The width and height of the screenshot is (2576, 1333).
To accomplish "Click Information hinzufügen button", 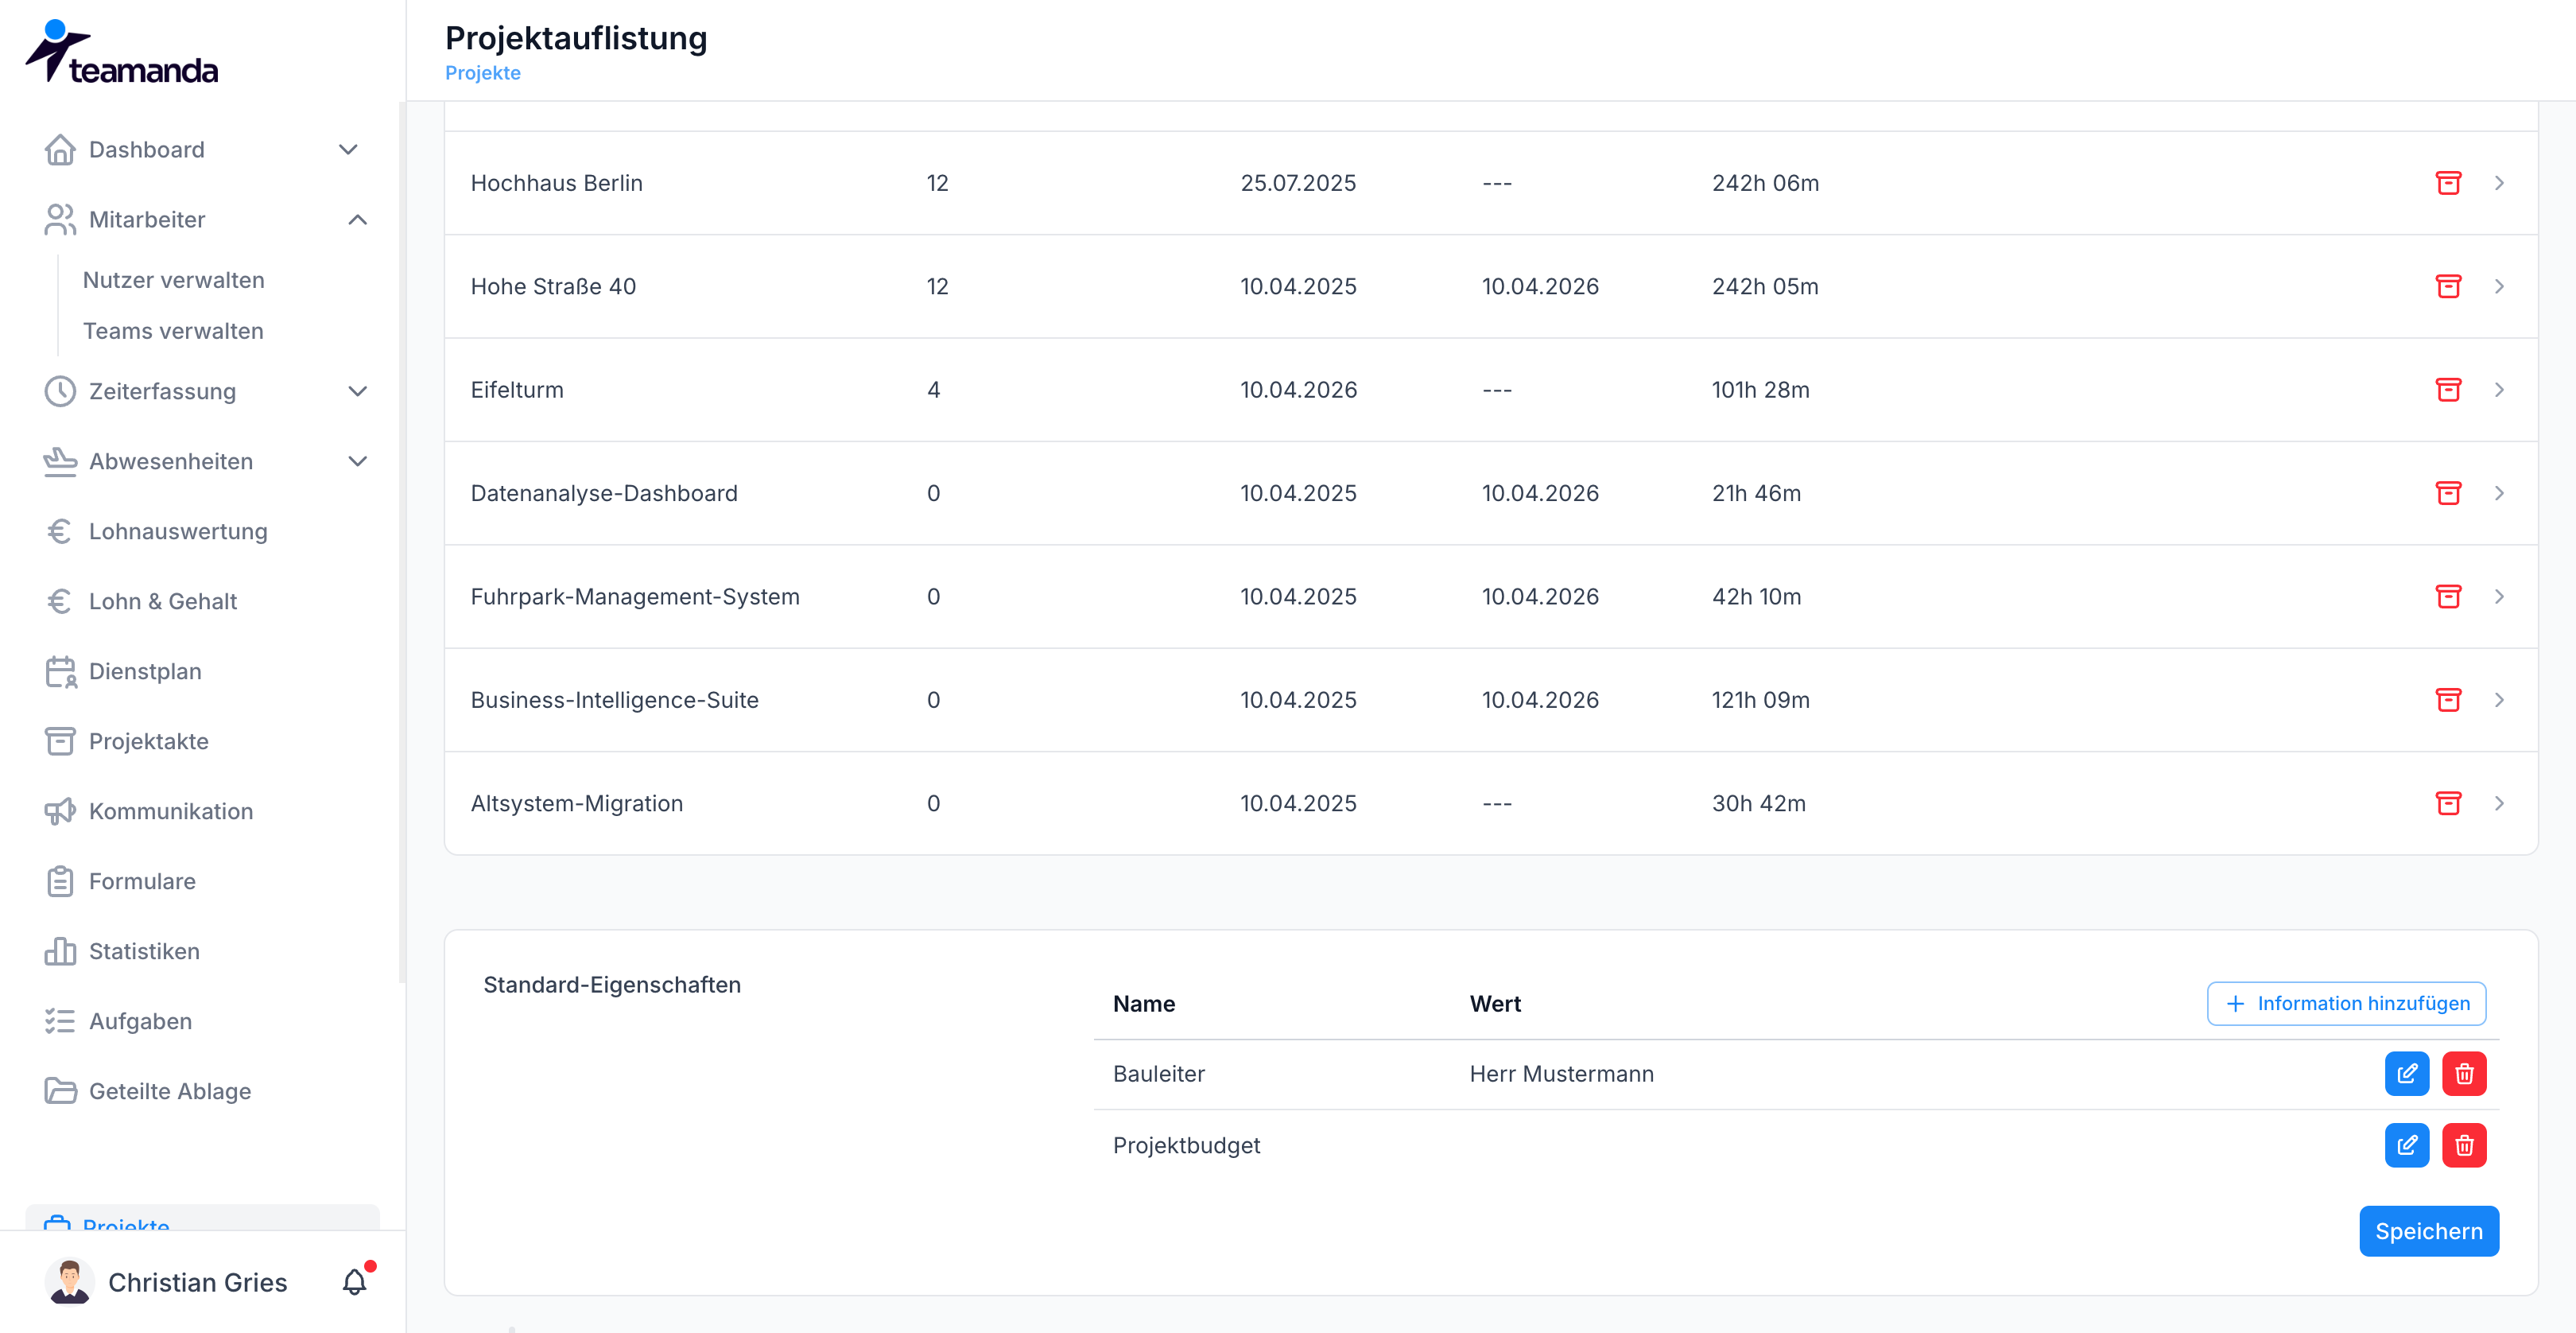I will point(2346,1004).
